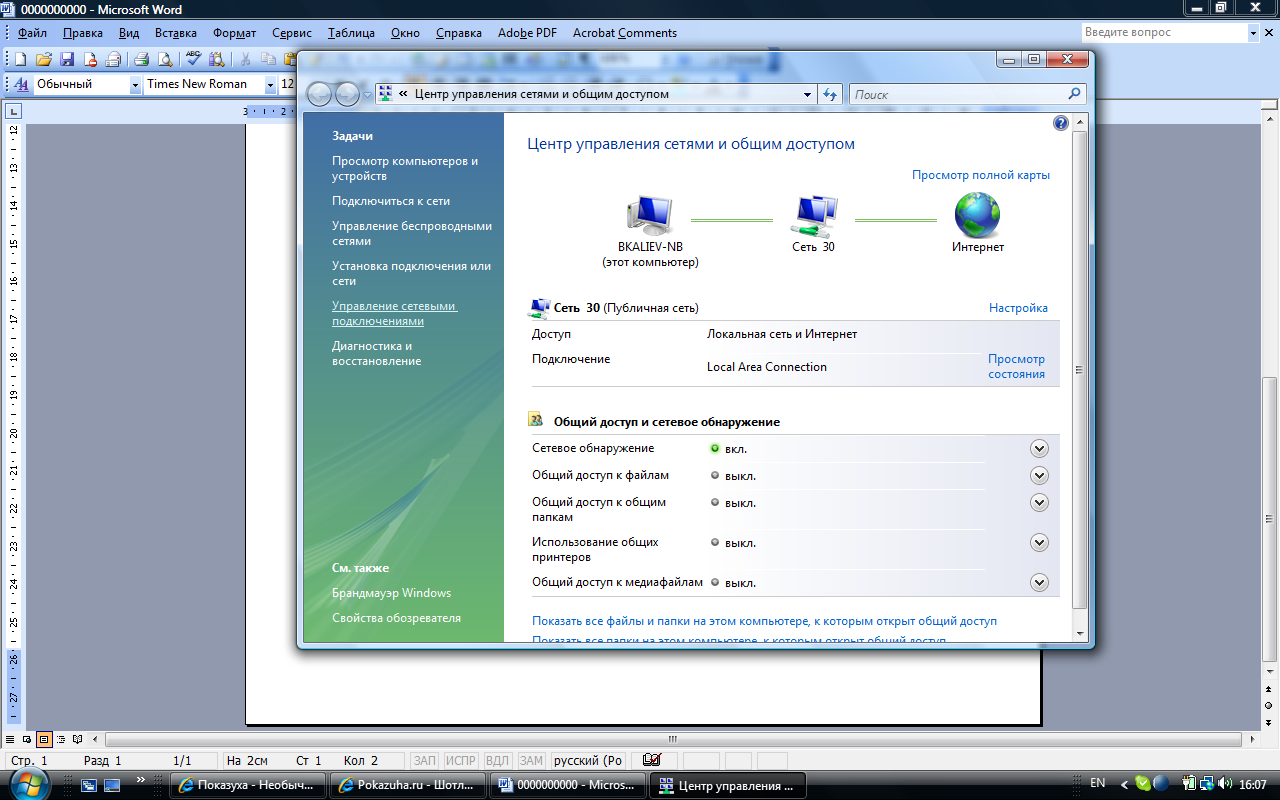Click the Save diskette icon in Word
The height and width of the screenshot is (800, 1280).
[x=67, y=59]
